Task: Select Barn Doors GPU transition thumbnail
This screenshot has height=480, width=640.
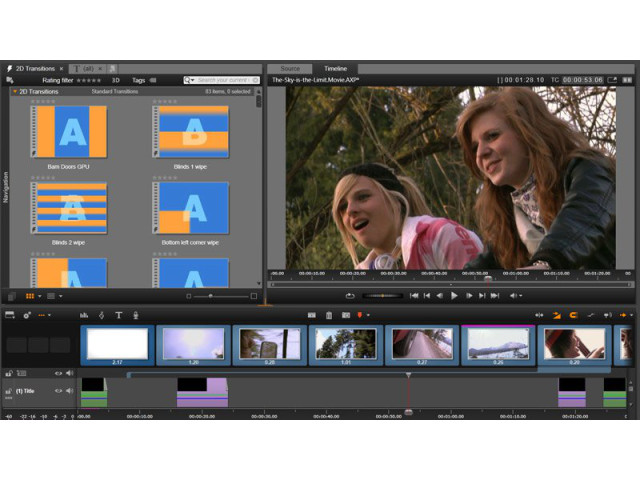Action: coord(69,131)
